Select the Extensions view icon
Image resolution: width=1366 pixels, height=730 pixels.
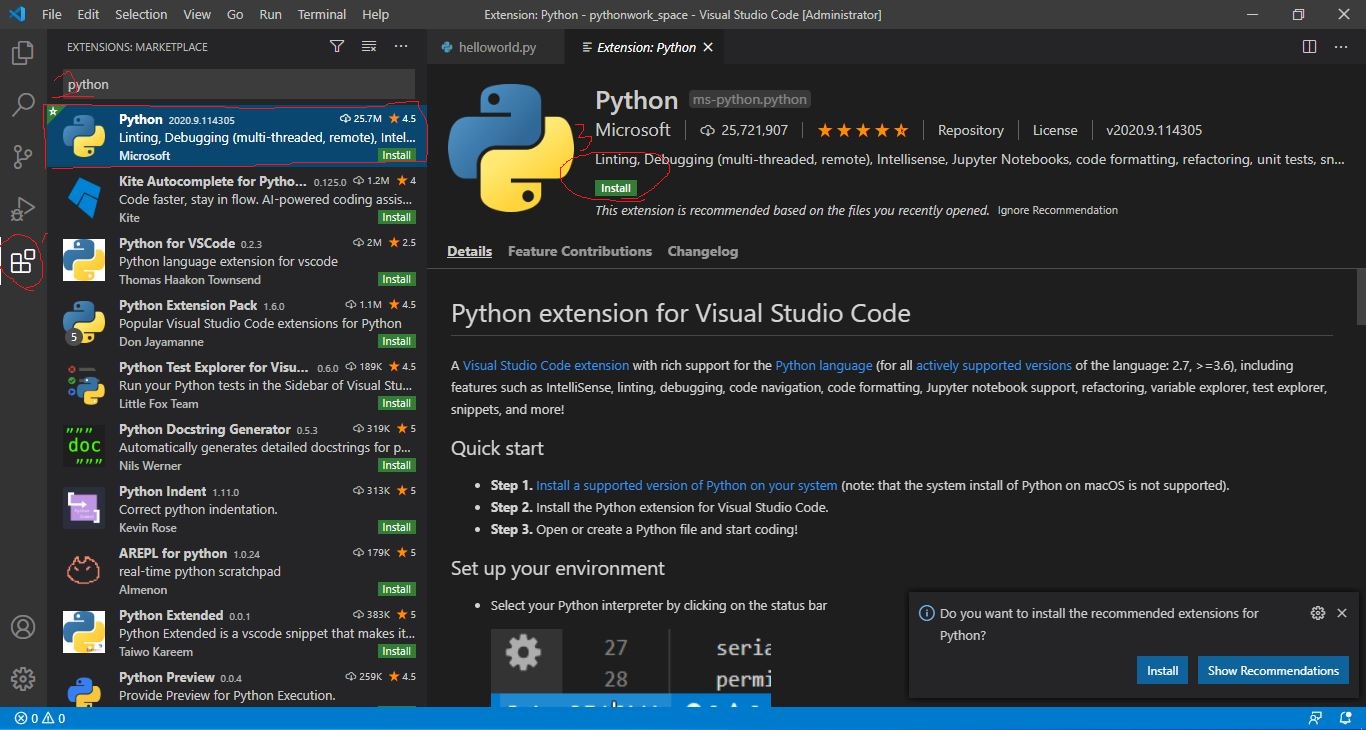[x=23, y=262]
